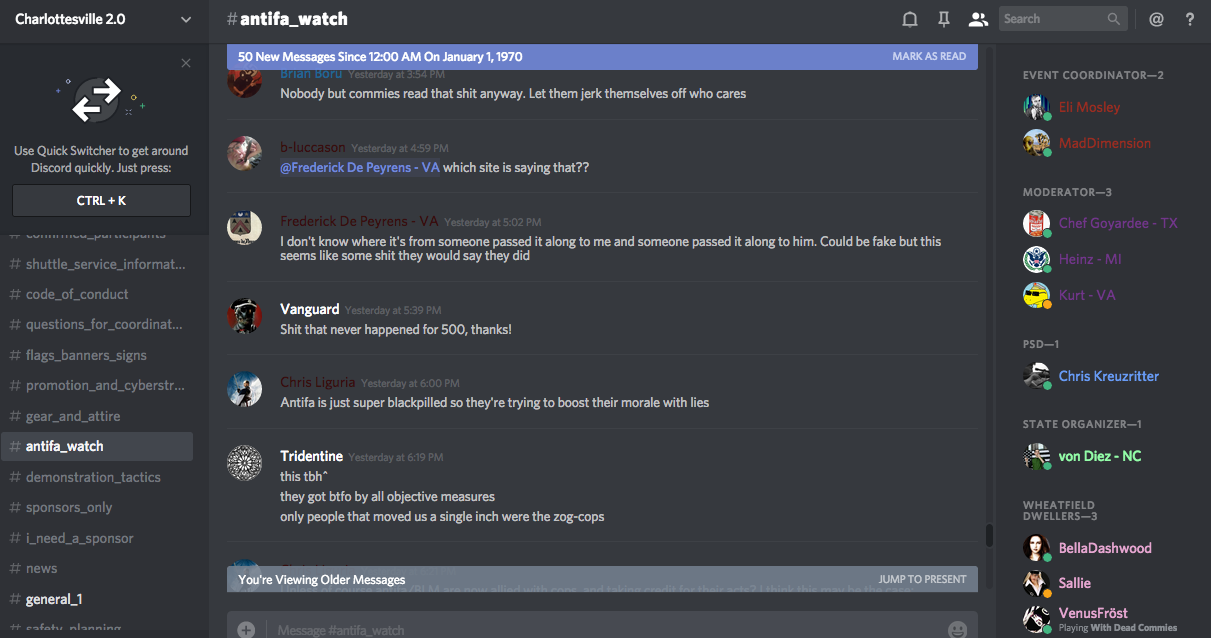Click Mark As Read button

click(929, 57)
